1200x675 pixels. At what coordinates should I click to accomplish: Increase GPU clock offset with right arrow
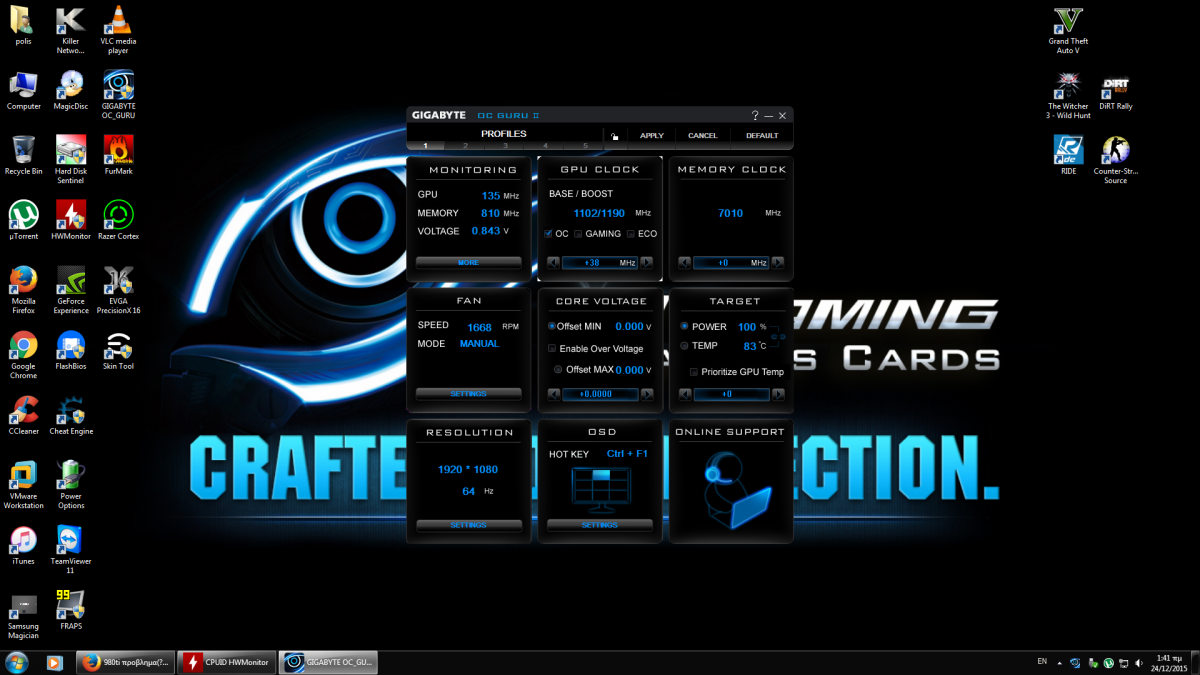click(x=646, y=262)
